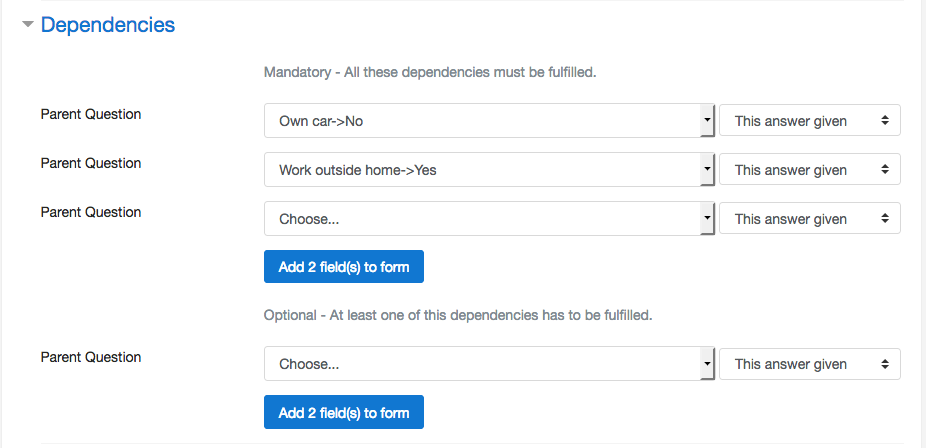Image resolution: width=926 pixels, height=448 pixels.
Task: Click the arrow beside 'Work outside home->Yes' select
Action: (x=707, y=170)
